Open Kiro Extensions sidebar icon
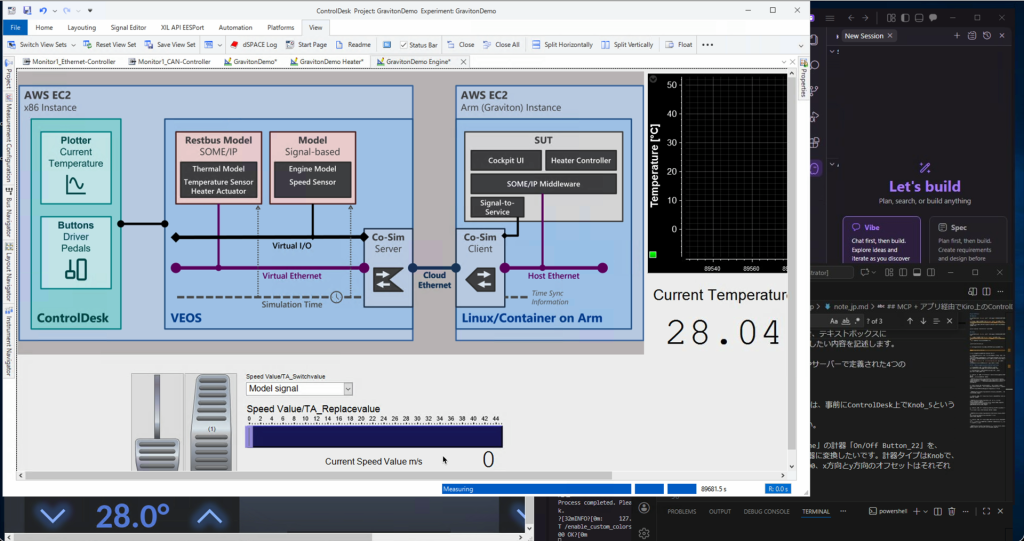Image resolution: width=1024 pixels, height=541 pixels. [815, 143]
